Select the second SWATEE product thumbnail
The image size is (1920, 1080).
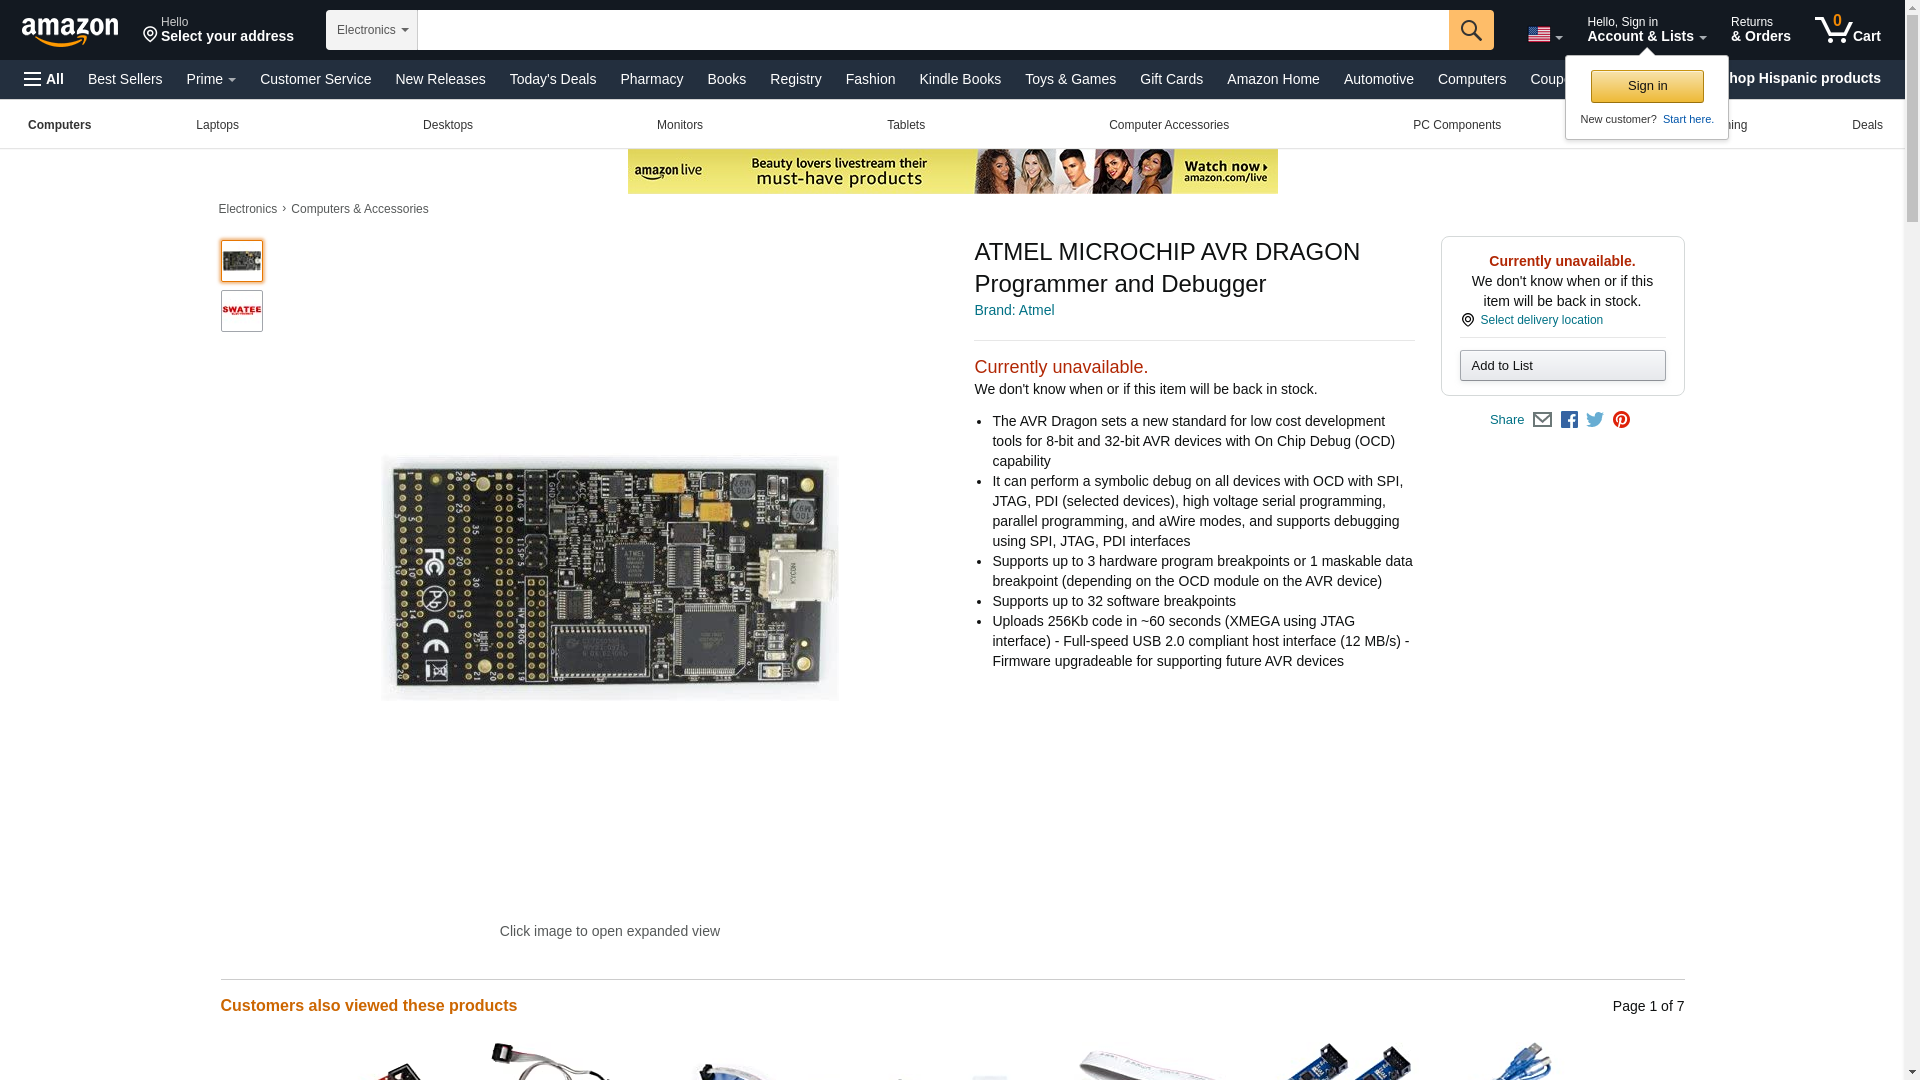[x=242, y=311]
